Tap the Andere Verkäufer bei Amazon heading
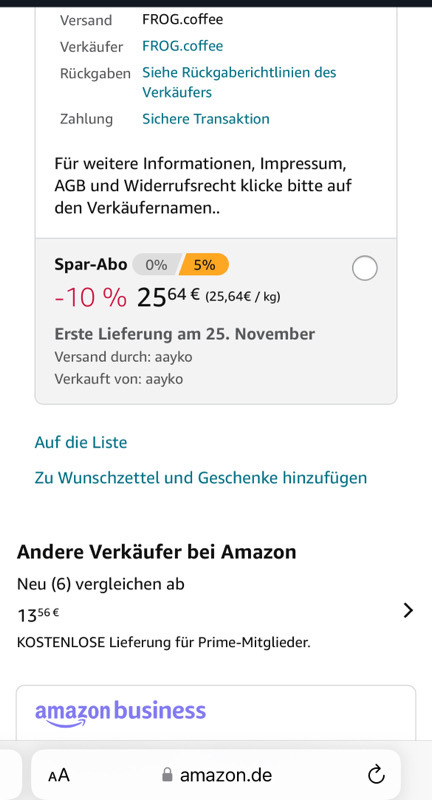Screen dimensions: 432x800 click(157, 552)
